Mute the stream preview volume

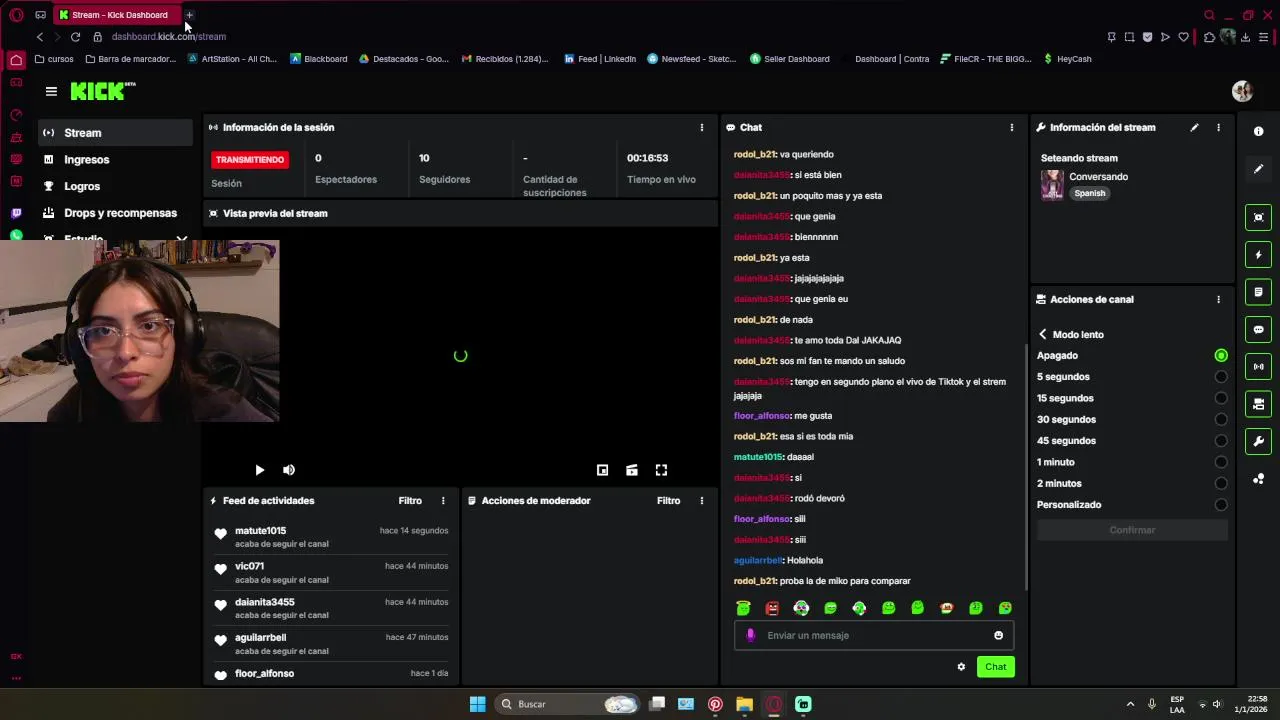click(289, 470)
